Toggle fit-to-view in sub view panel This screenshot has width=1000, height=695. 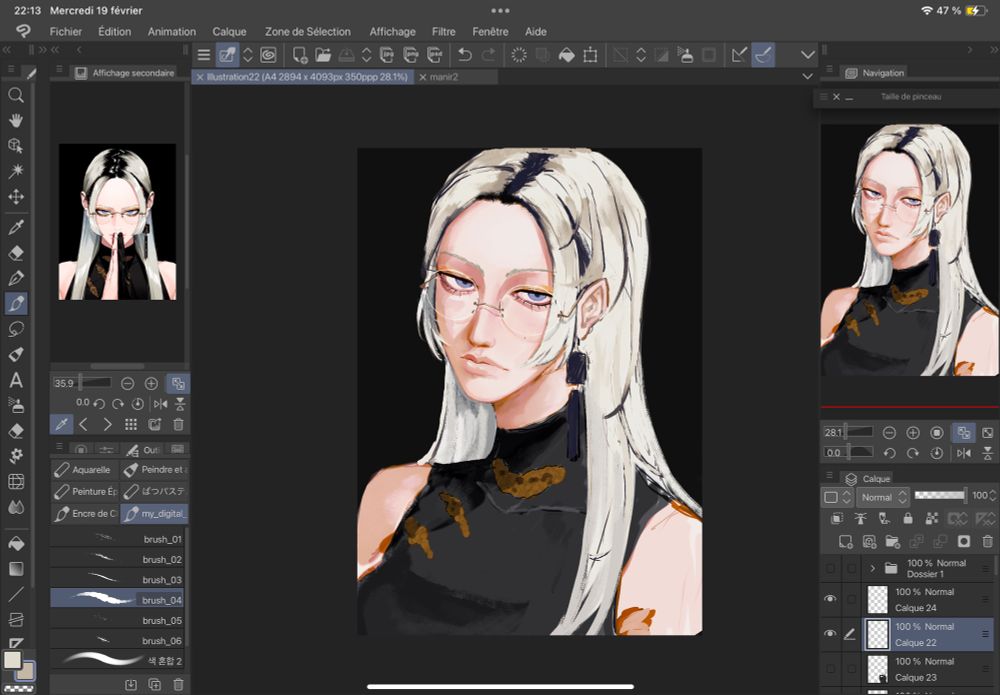[x=178, y=383]
